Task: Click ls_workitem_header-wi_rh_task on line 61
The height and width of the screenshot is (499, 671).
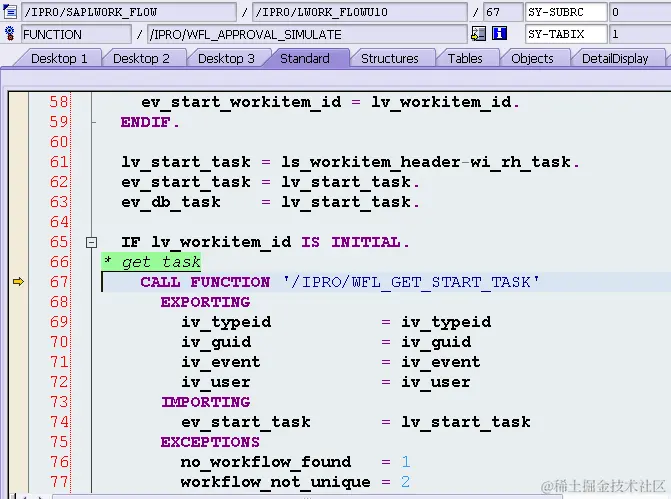Action: [426, 162]
